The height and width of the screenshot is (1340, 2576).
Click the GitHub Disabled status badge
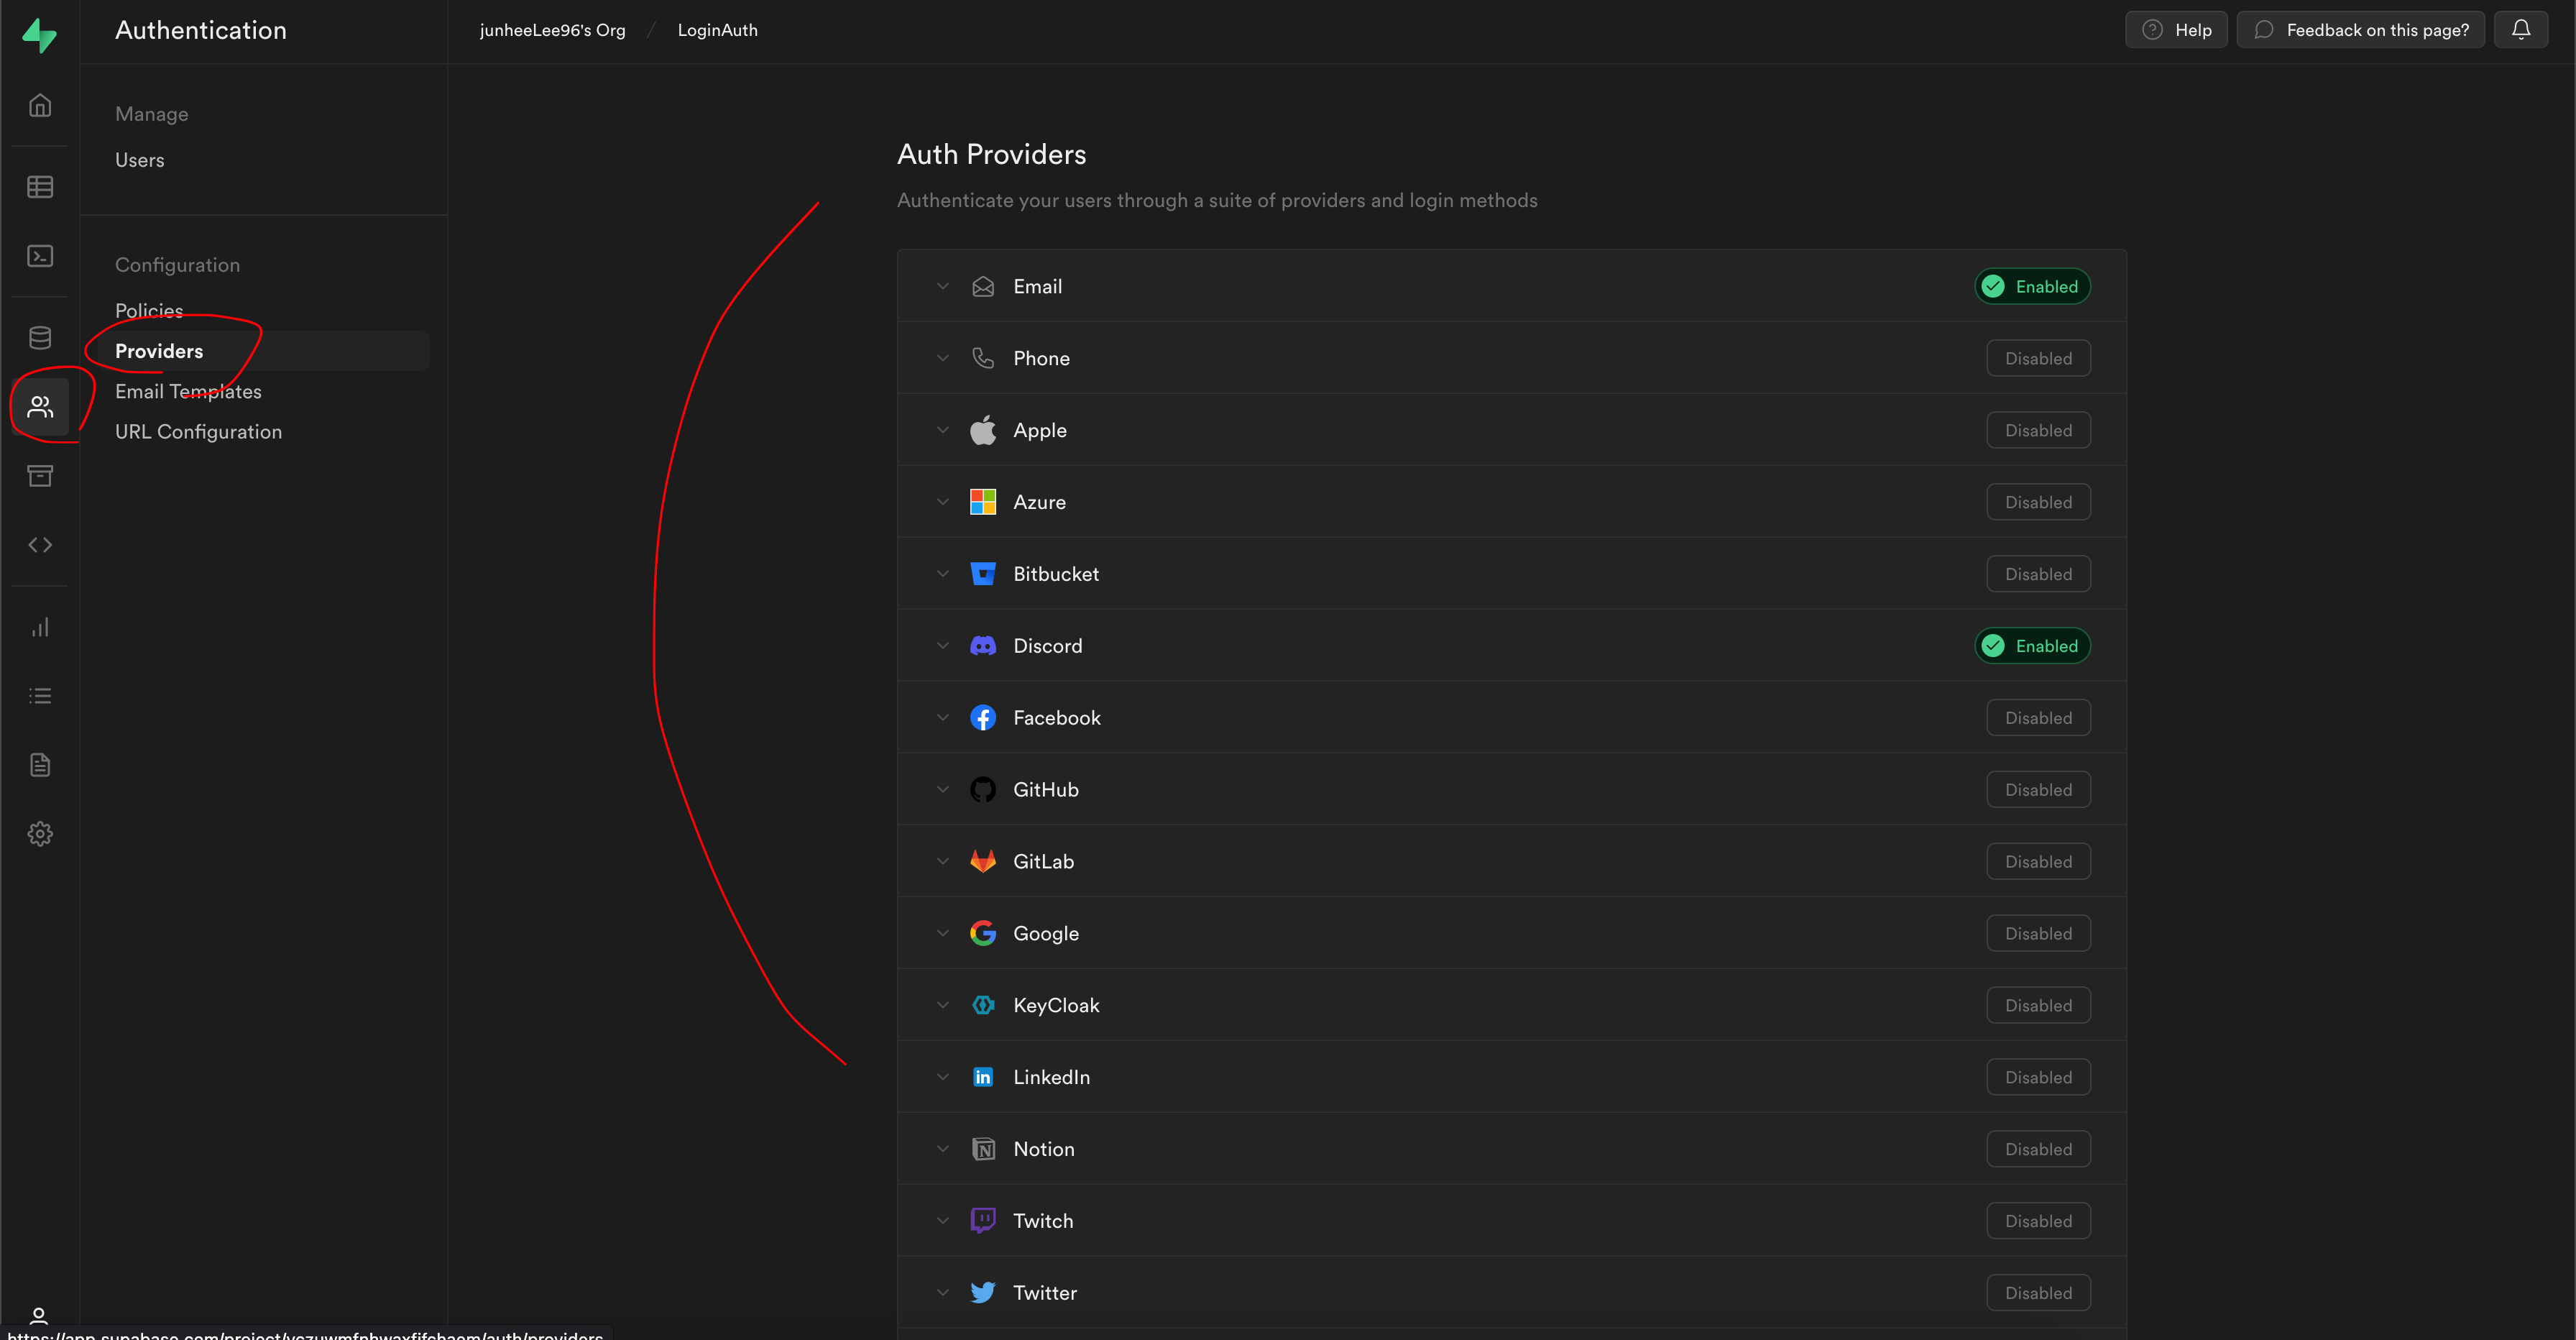(x=2038, y=790)
